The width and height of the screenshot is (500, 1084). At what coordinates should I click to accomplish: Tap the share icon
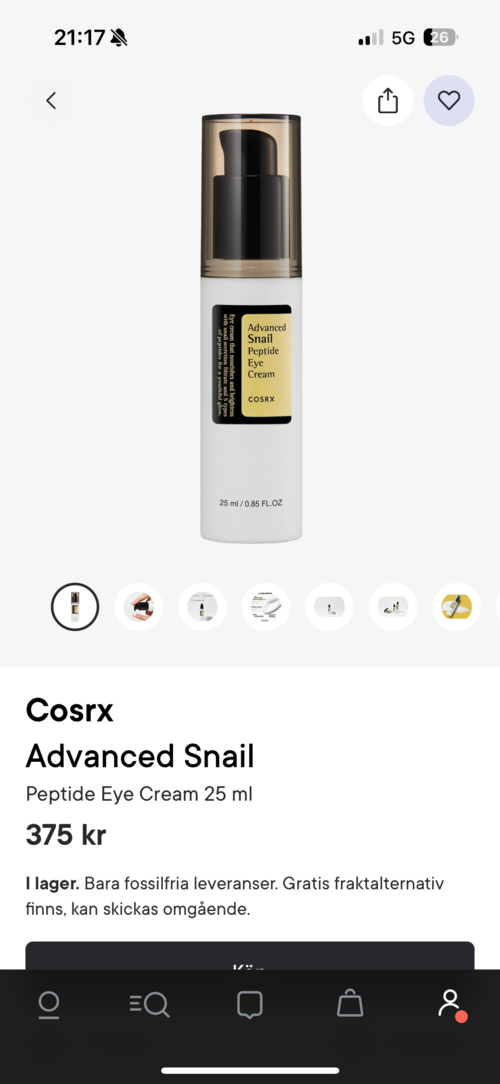click(388, 101)
